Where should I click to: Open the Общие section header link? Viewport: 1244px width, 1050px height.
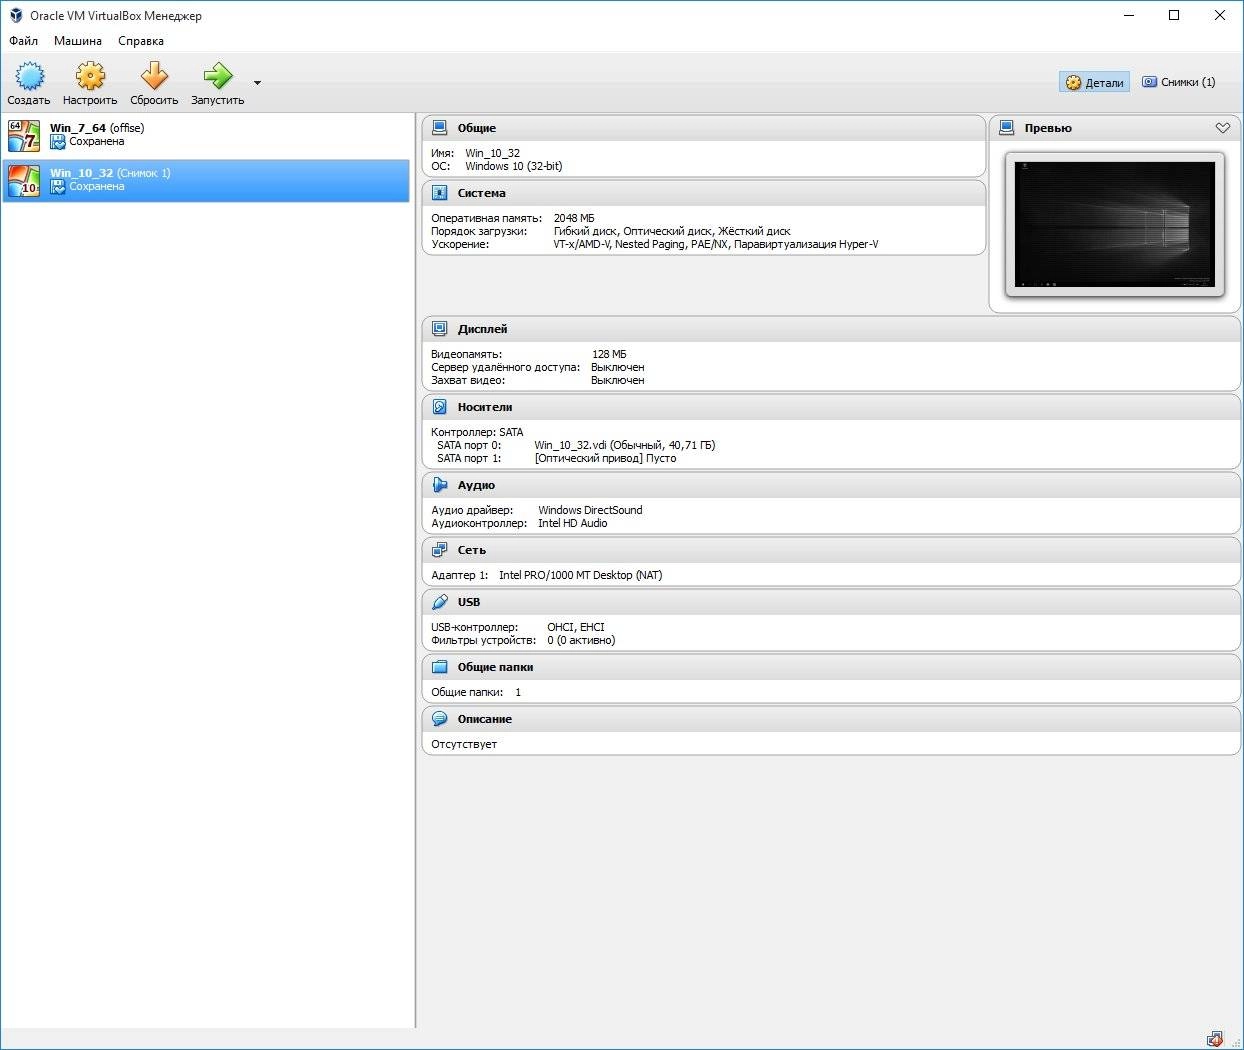(477, 128)
